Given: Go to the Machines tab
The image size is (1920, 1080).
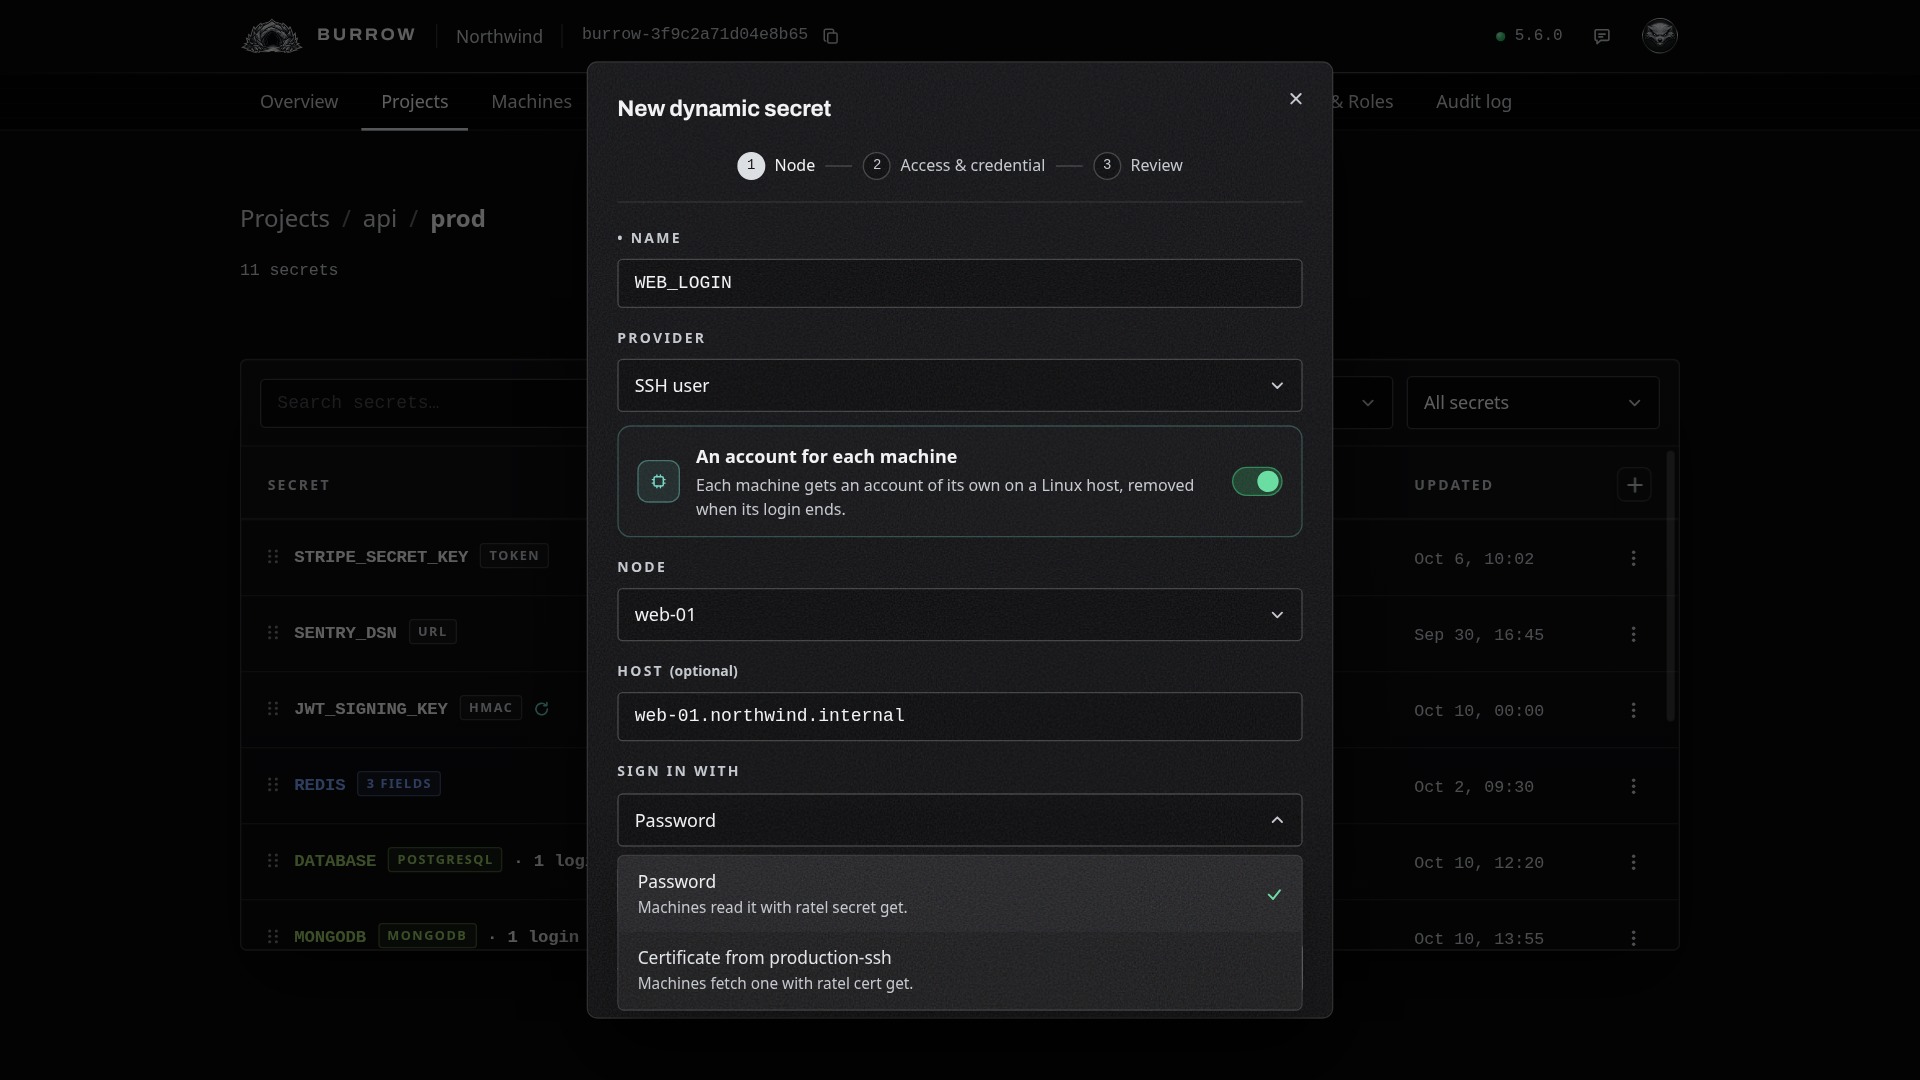Looking at the screenshot, I should (532, 102).
